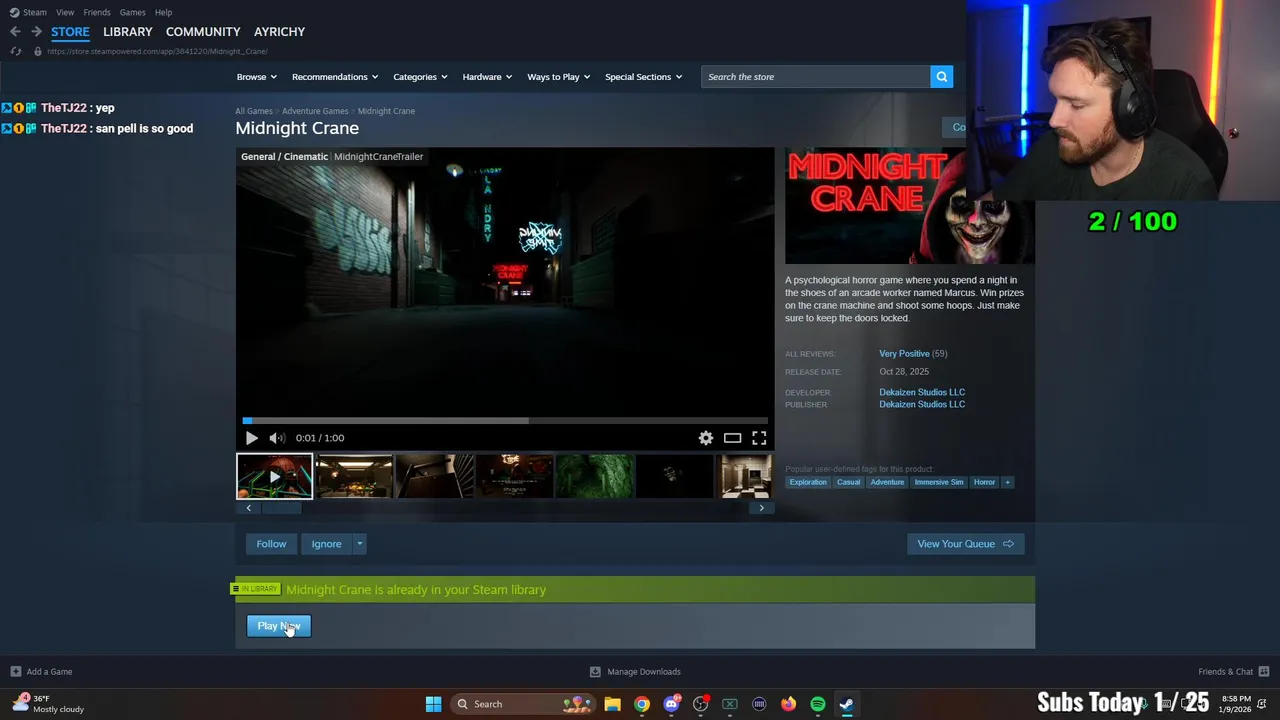Click the Play Now button

point(279,626)
